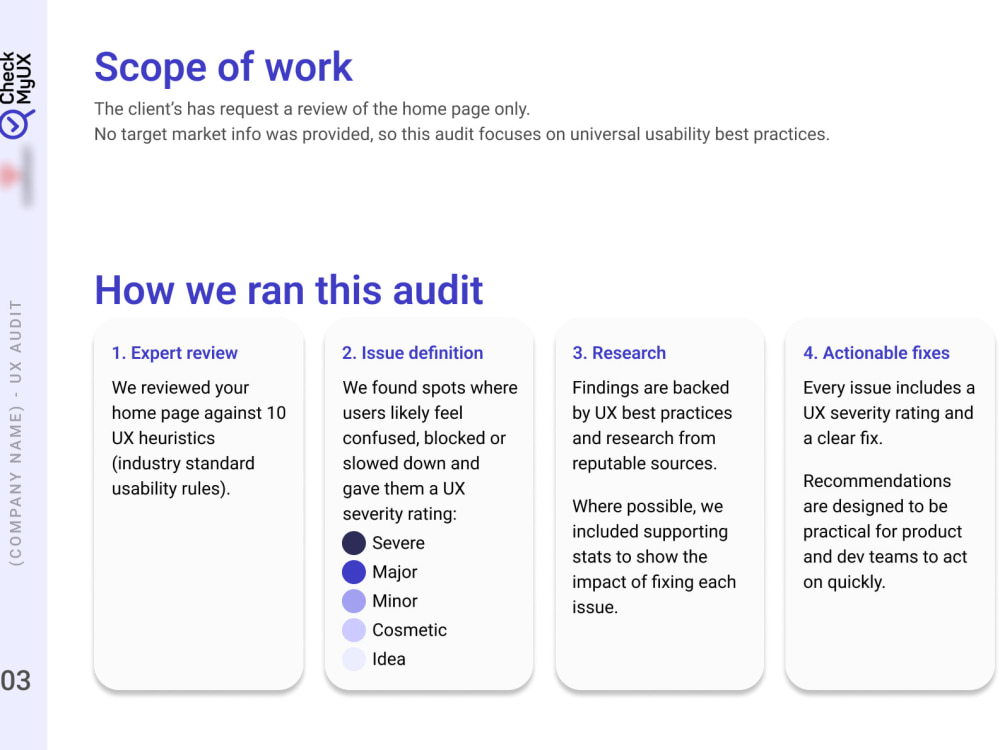Click the page number 03
The image size is (1000, 750).
[15, 680]
